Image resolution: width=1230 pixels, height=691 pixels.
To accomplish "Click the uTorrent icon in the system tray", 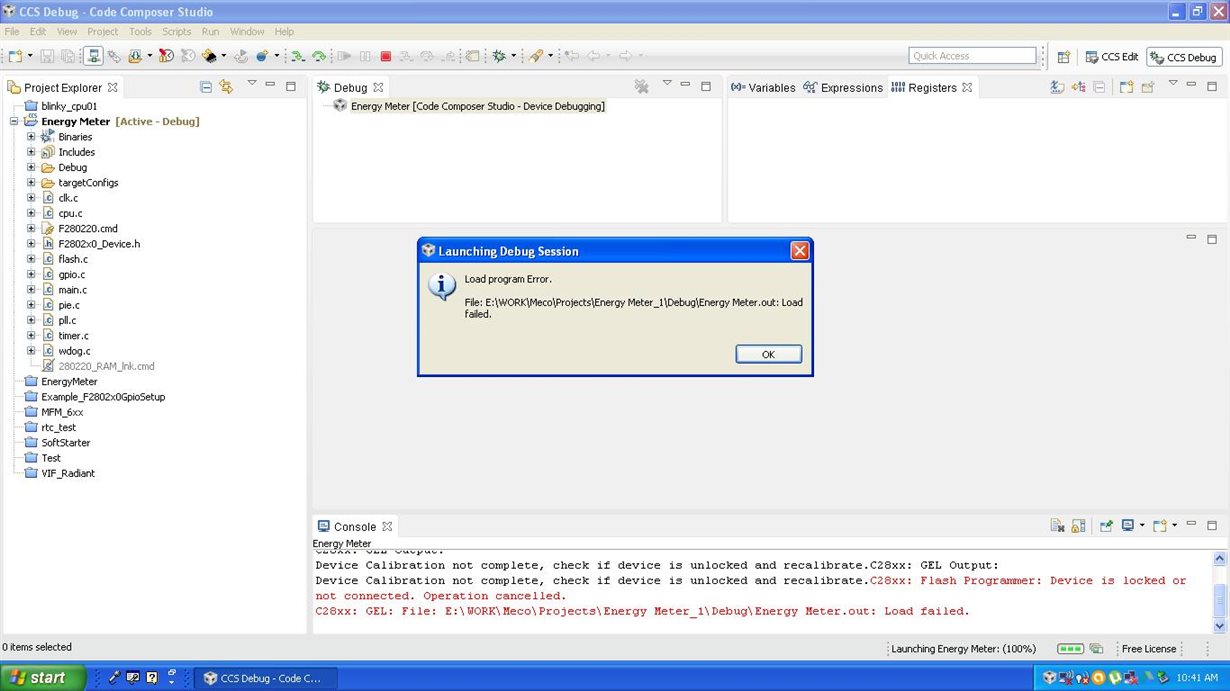I will pos(1114,678).
